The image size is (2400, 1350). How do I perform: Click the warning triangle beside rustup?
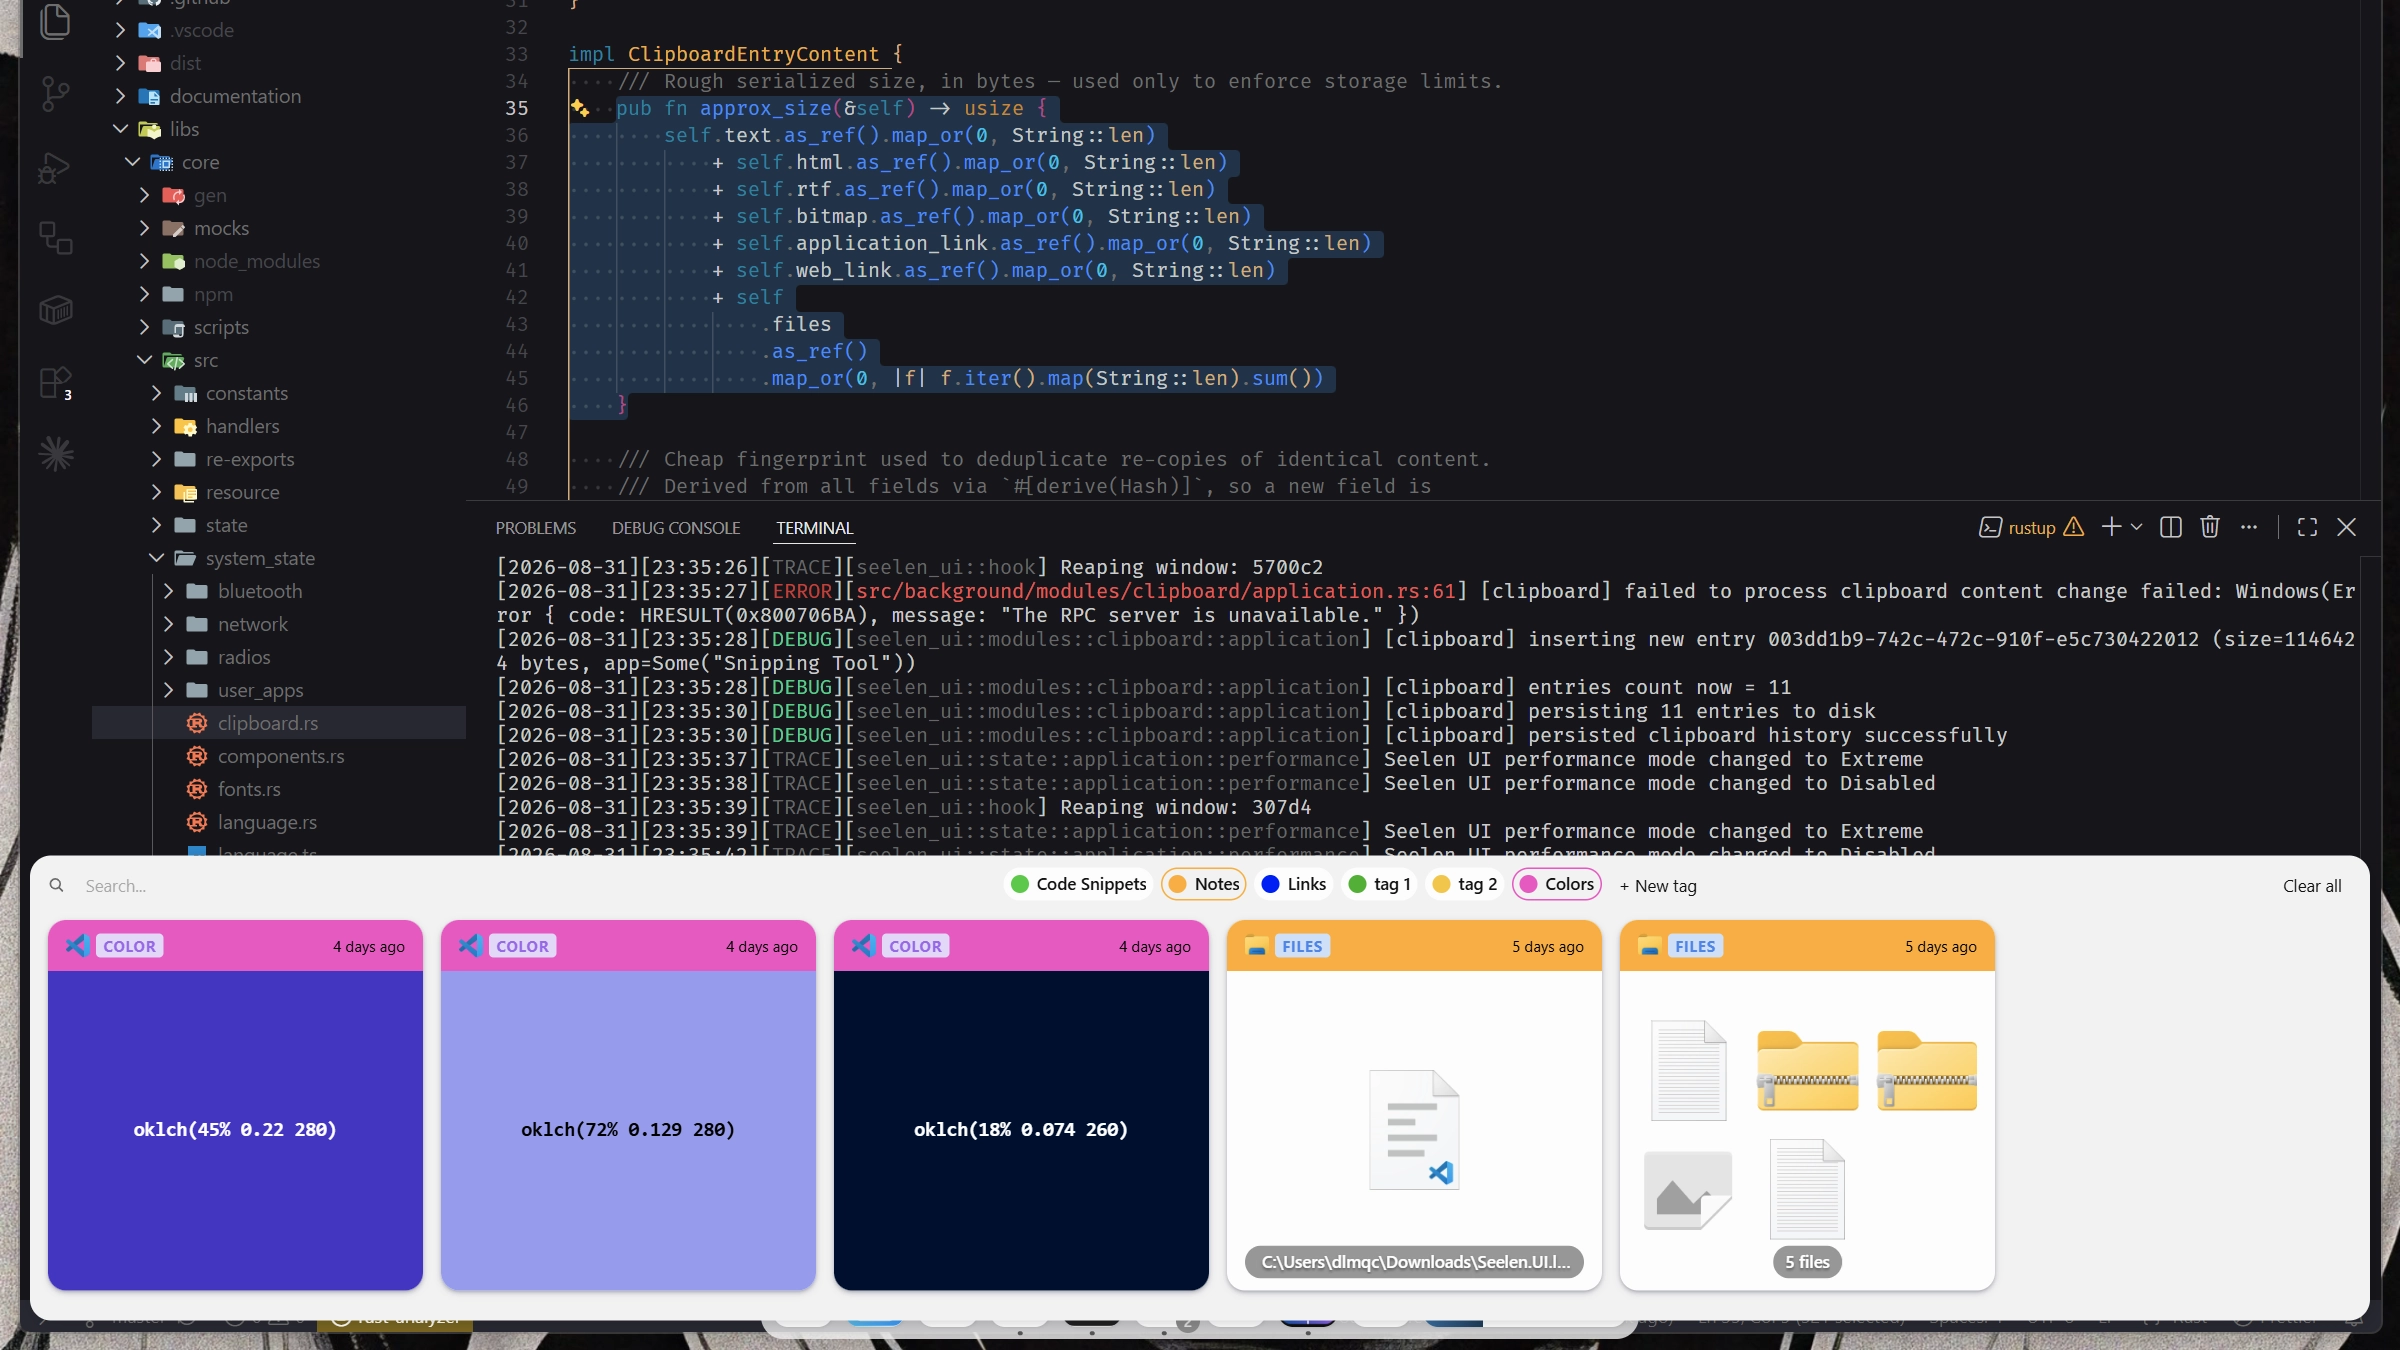coord(2074,527)
